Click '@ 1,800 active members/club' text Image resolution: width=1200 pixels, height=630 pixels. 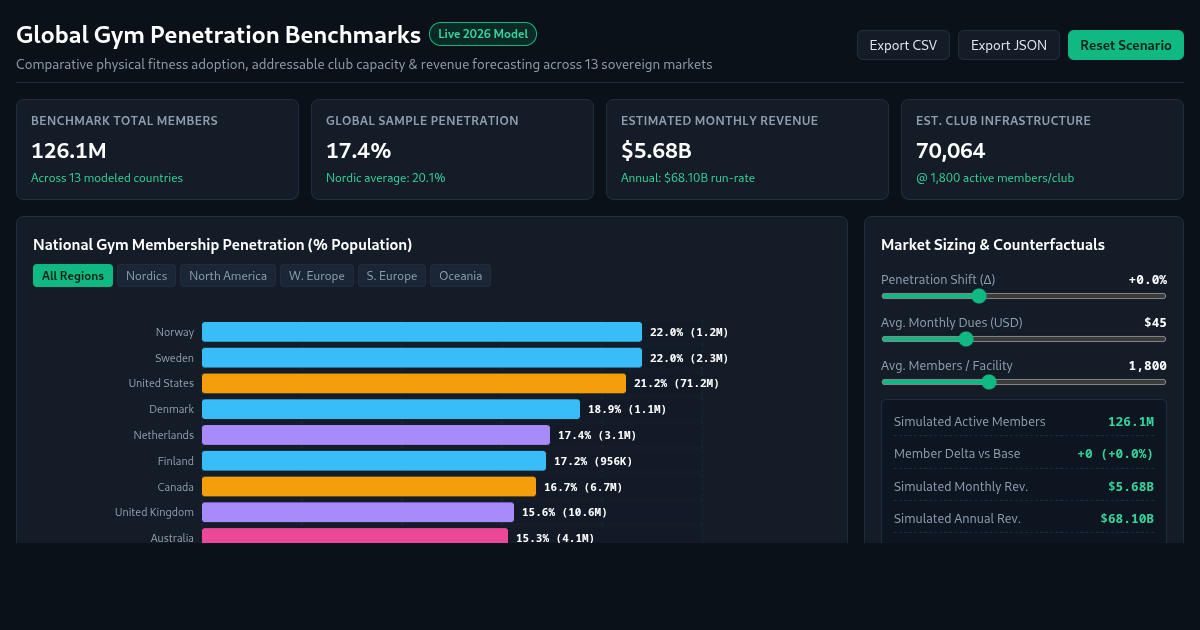995,178
